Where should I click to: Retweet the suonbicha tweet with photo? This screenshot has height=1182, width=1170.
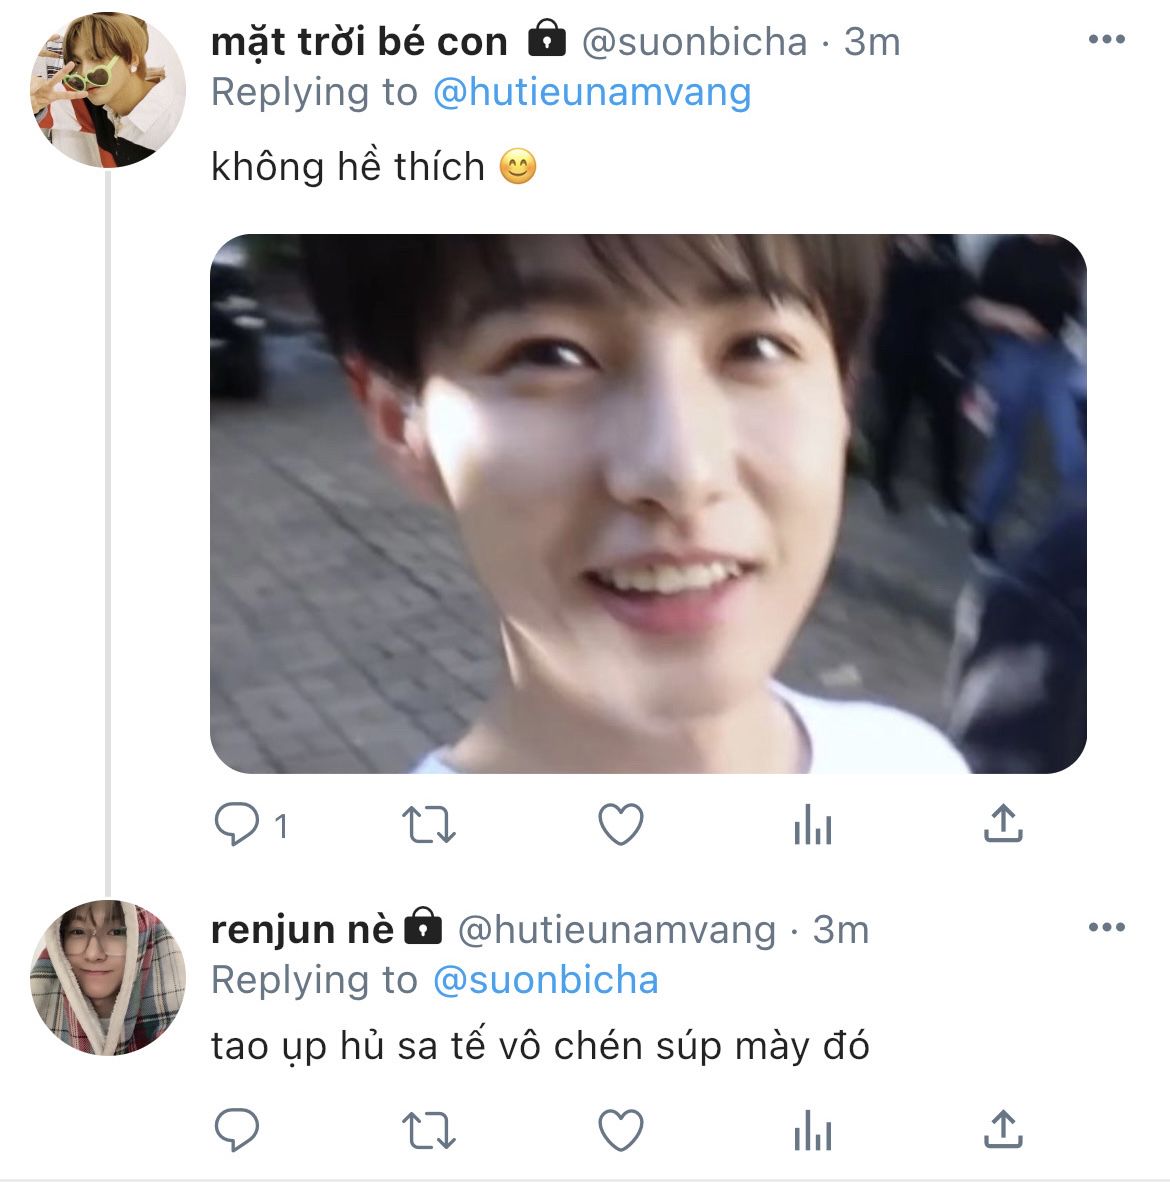point(429,825)
